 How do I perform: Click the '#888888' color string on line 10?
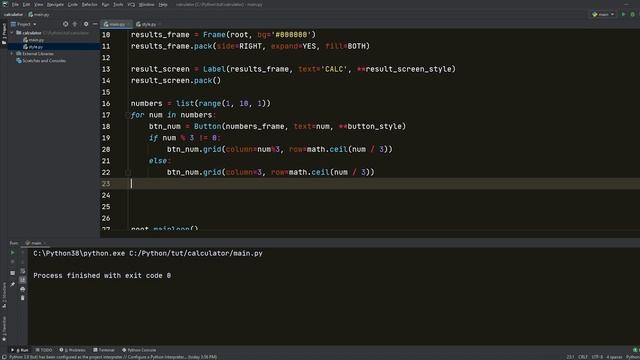[291, 35]
